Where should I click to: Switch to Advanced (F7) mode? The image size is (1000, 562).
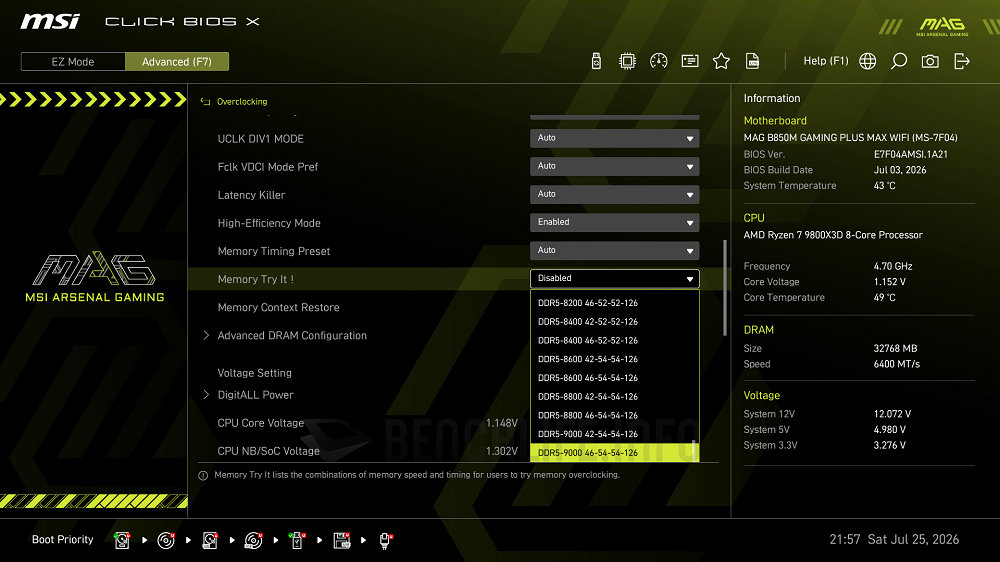tap(177, 62)
